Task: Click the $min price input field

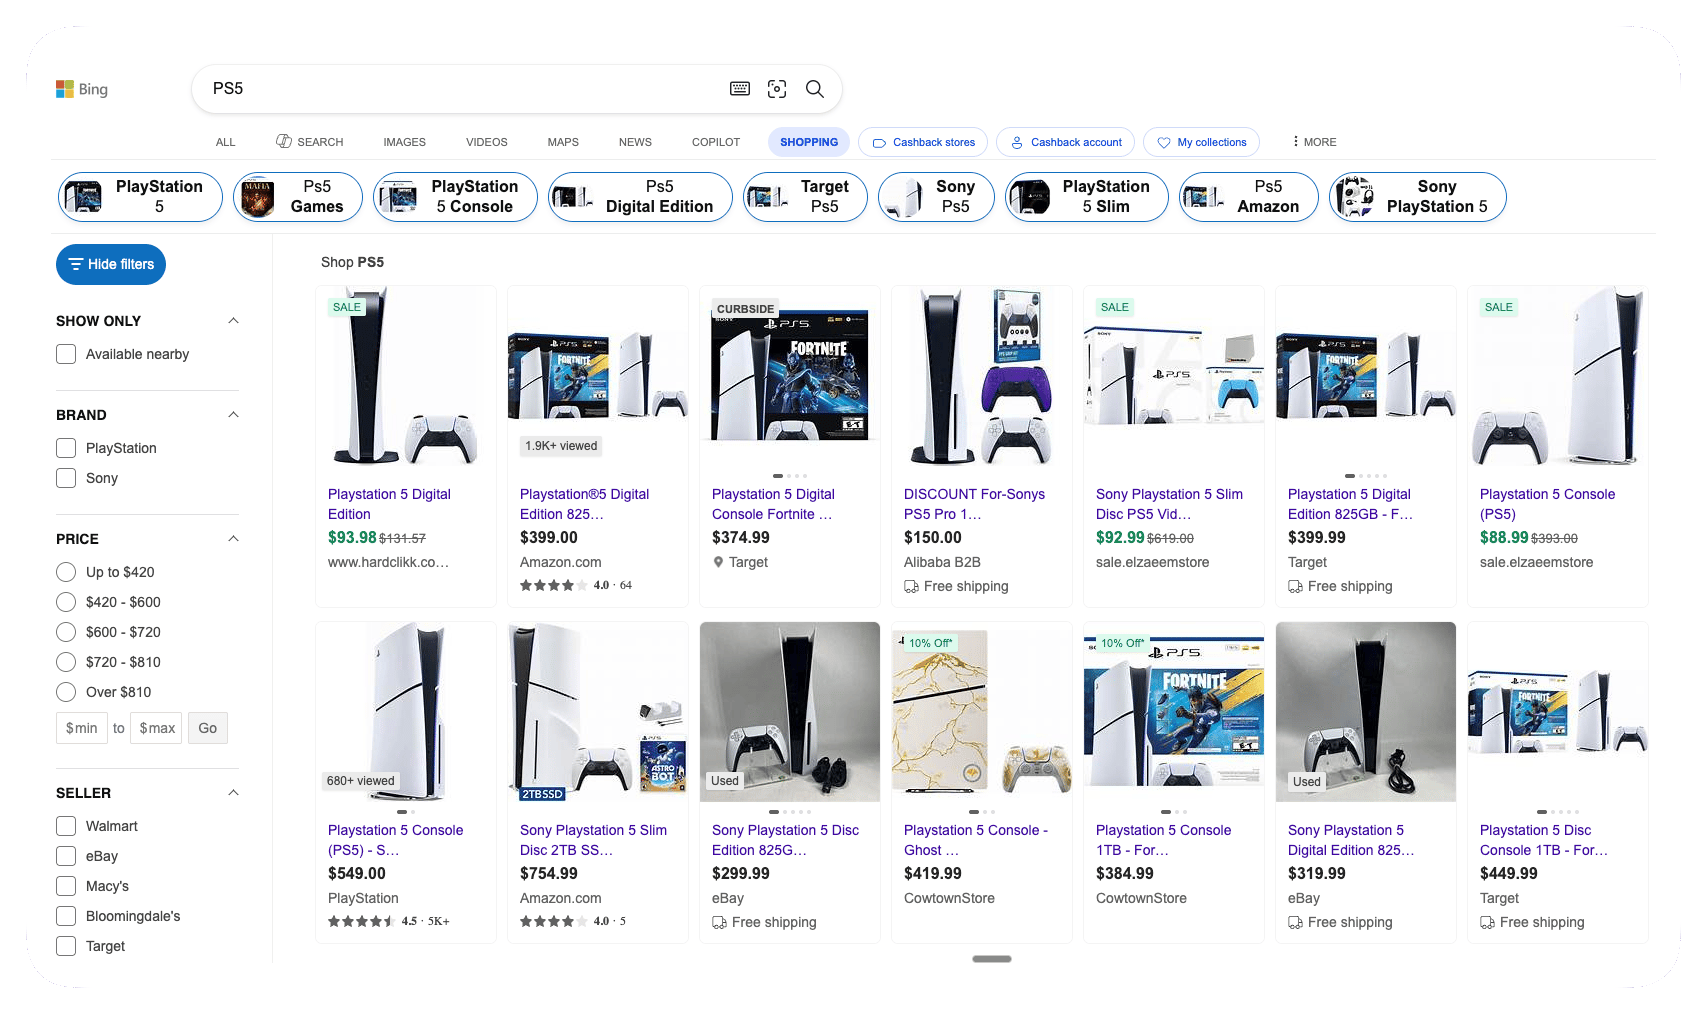Action: 82,728
